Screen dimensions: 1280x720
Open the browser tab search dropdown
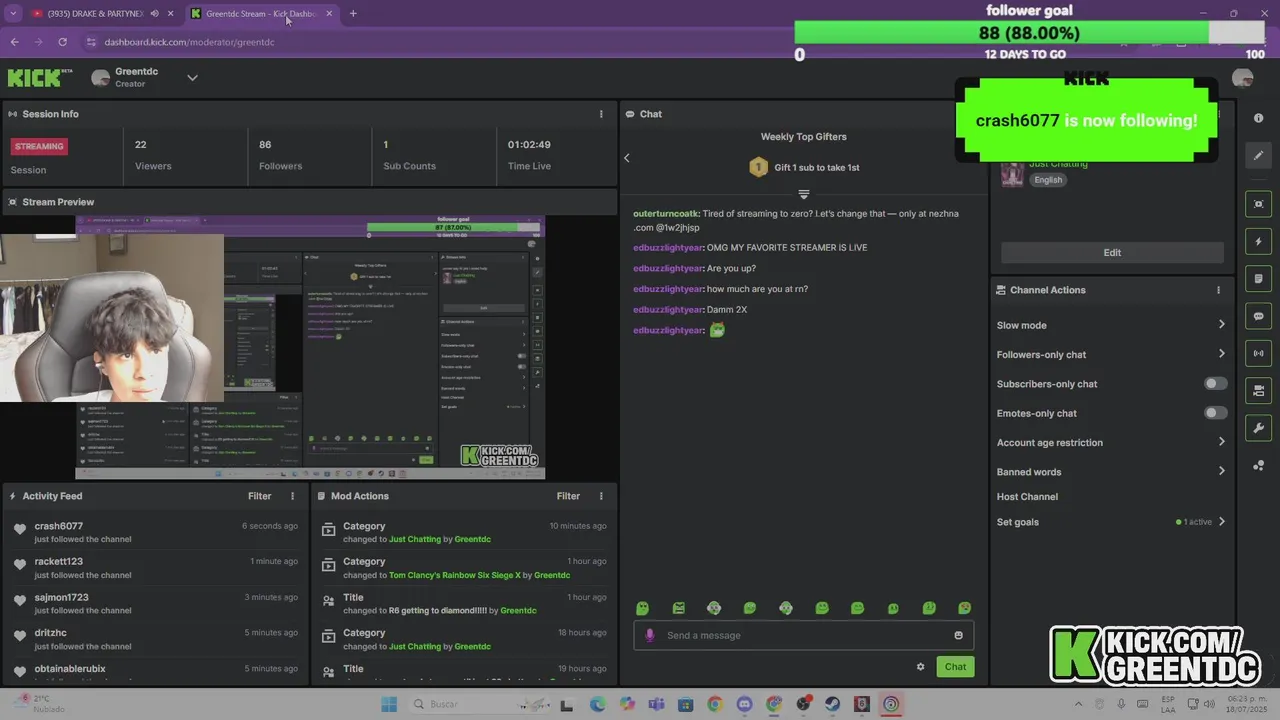(13, 14)
